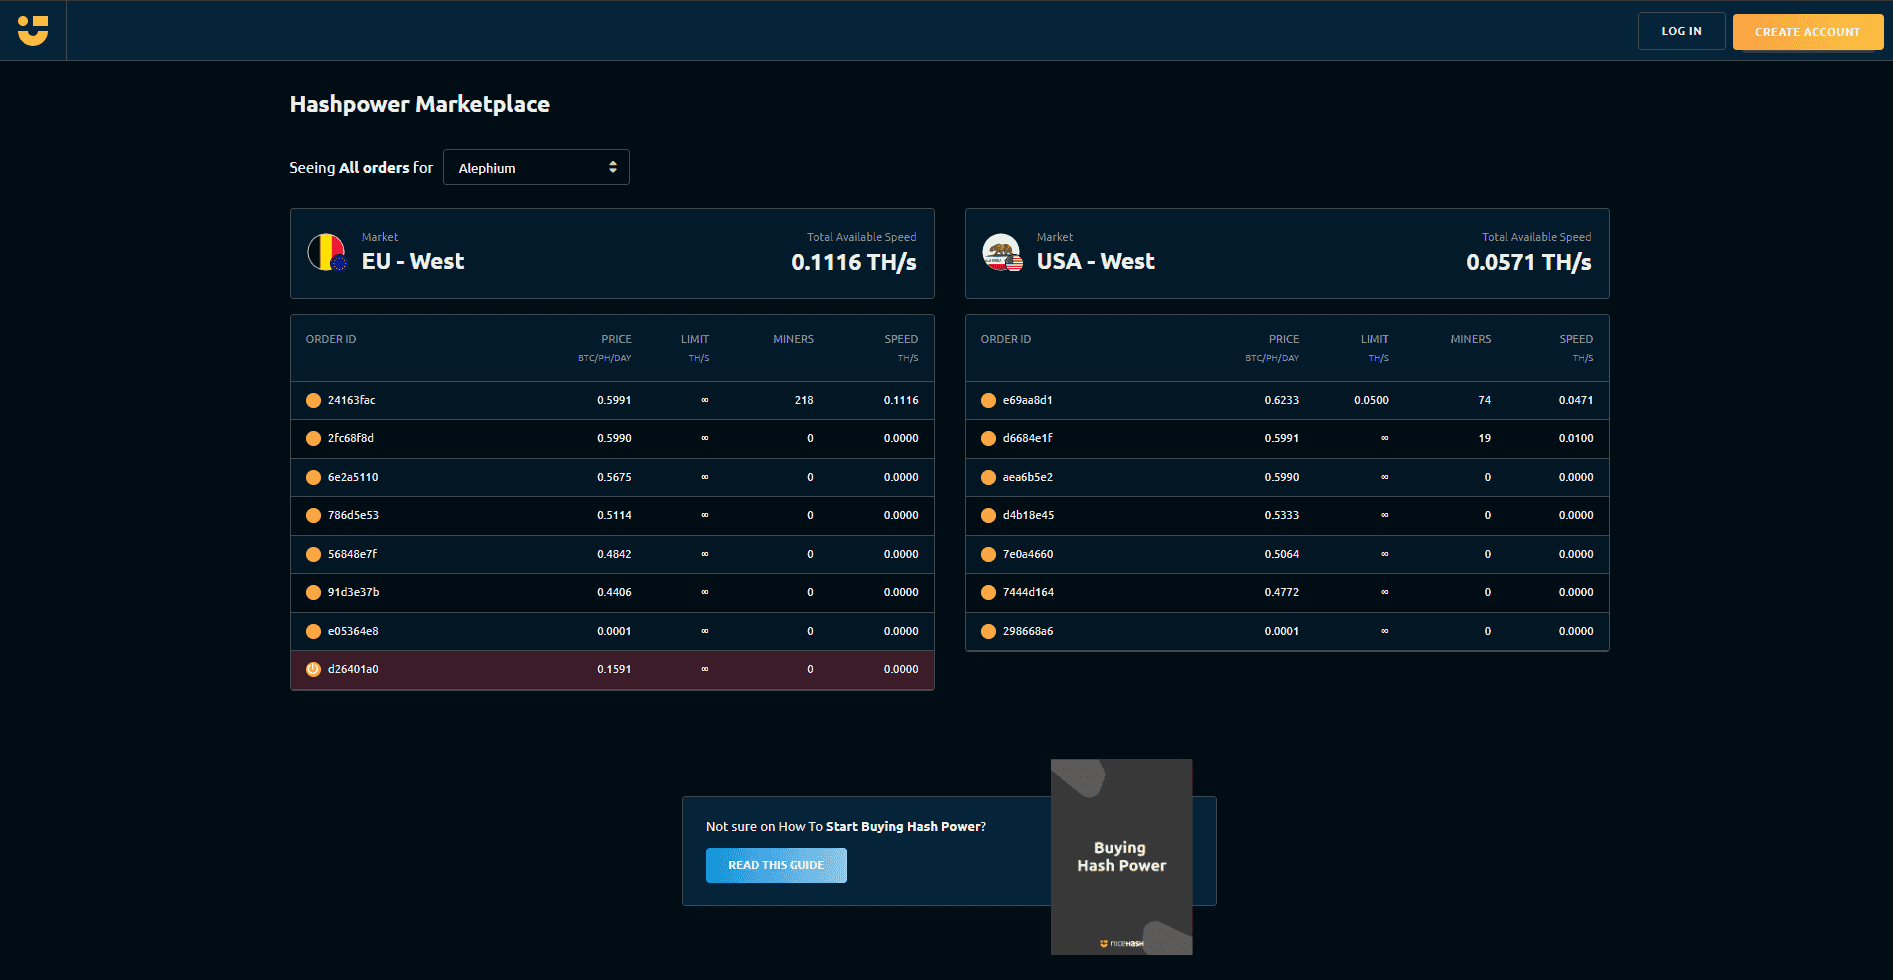Click the EU - West MINERS column header
Viewport: 1893px width, 980px height.
tap(793, 339)
